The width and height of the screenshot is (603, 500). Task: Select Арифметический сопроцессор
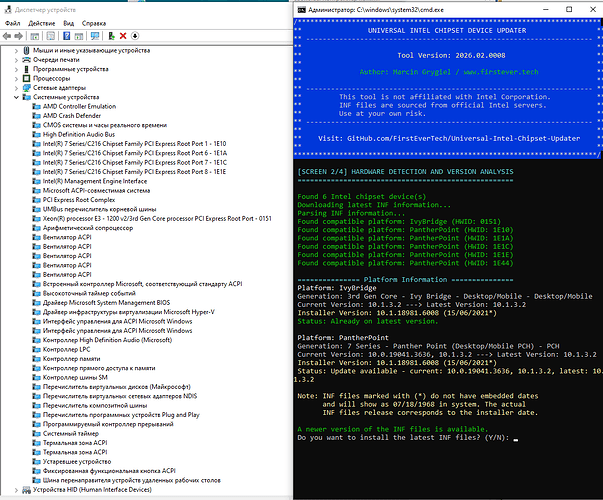point(88,228)
